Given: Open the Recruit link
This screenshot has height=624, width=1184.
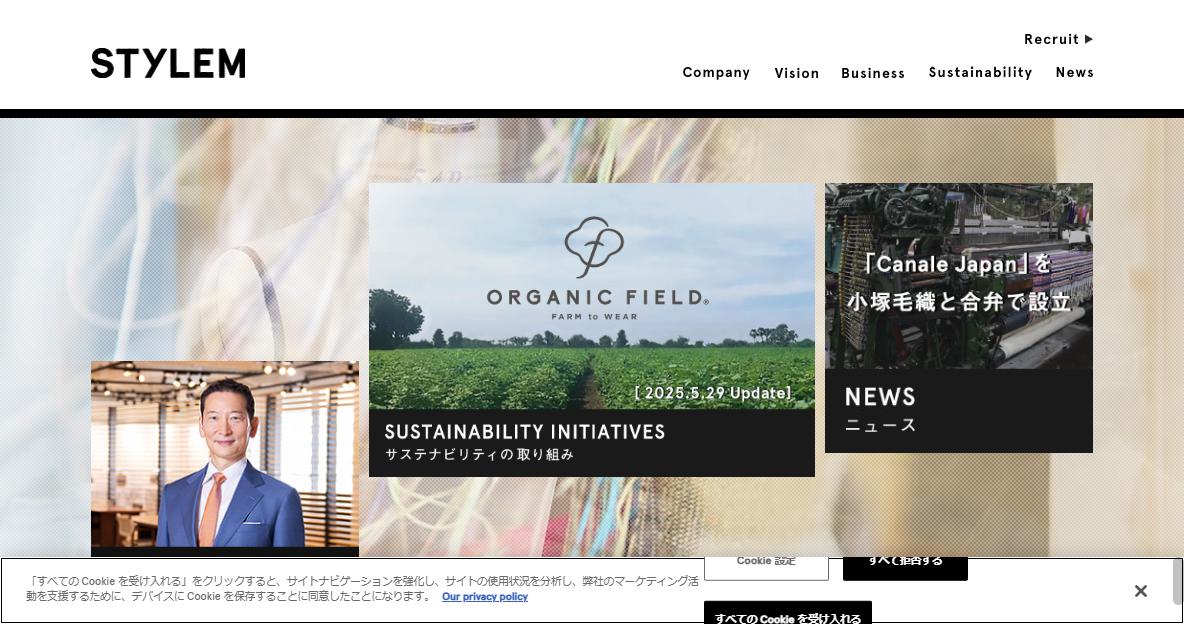Looking at the screenshot, I should click(x=1058, y=39).
